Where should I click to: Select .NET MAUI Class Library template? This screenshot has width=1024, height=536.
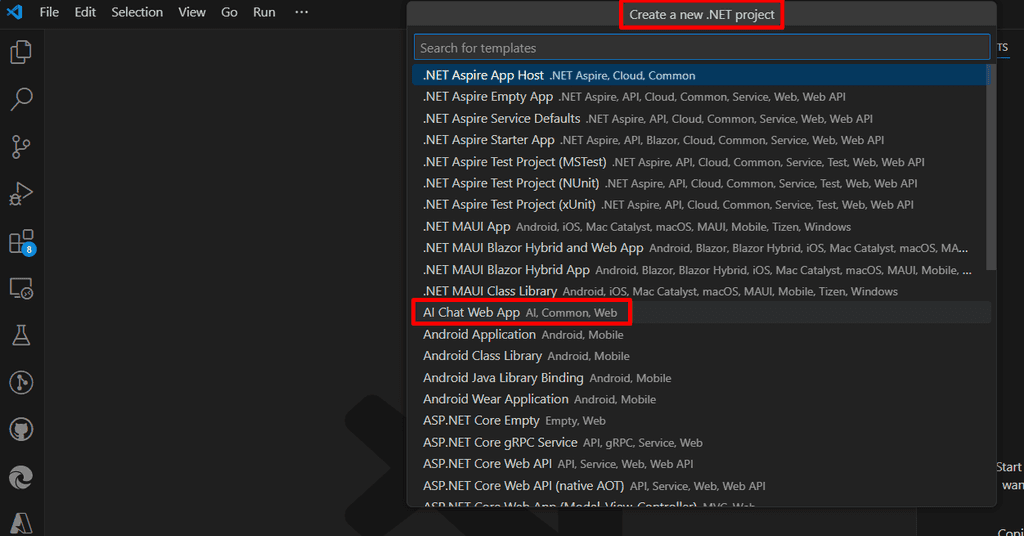[x=701, y=291]
